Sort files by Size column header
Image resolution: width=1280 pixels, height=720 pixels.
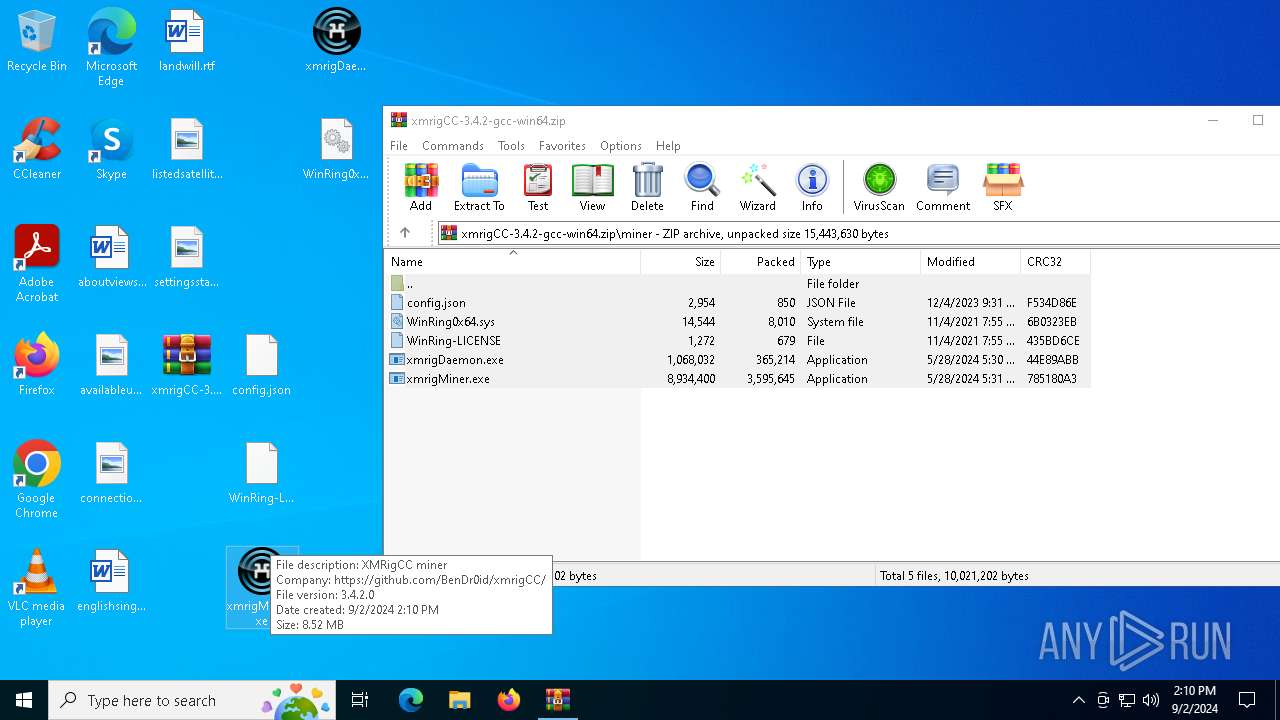[x=681, y=262]
